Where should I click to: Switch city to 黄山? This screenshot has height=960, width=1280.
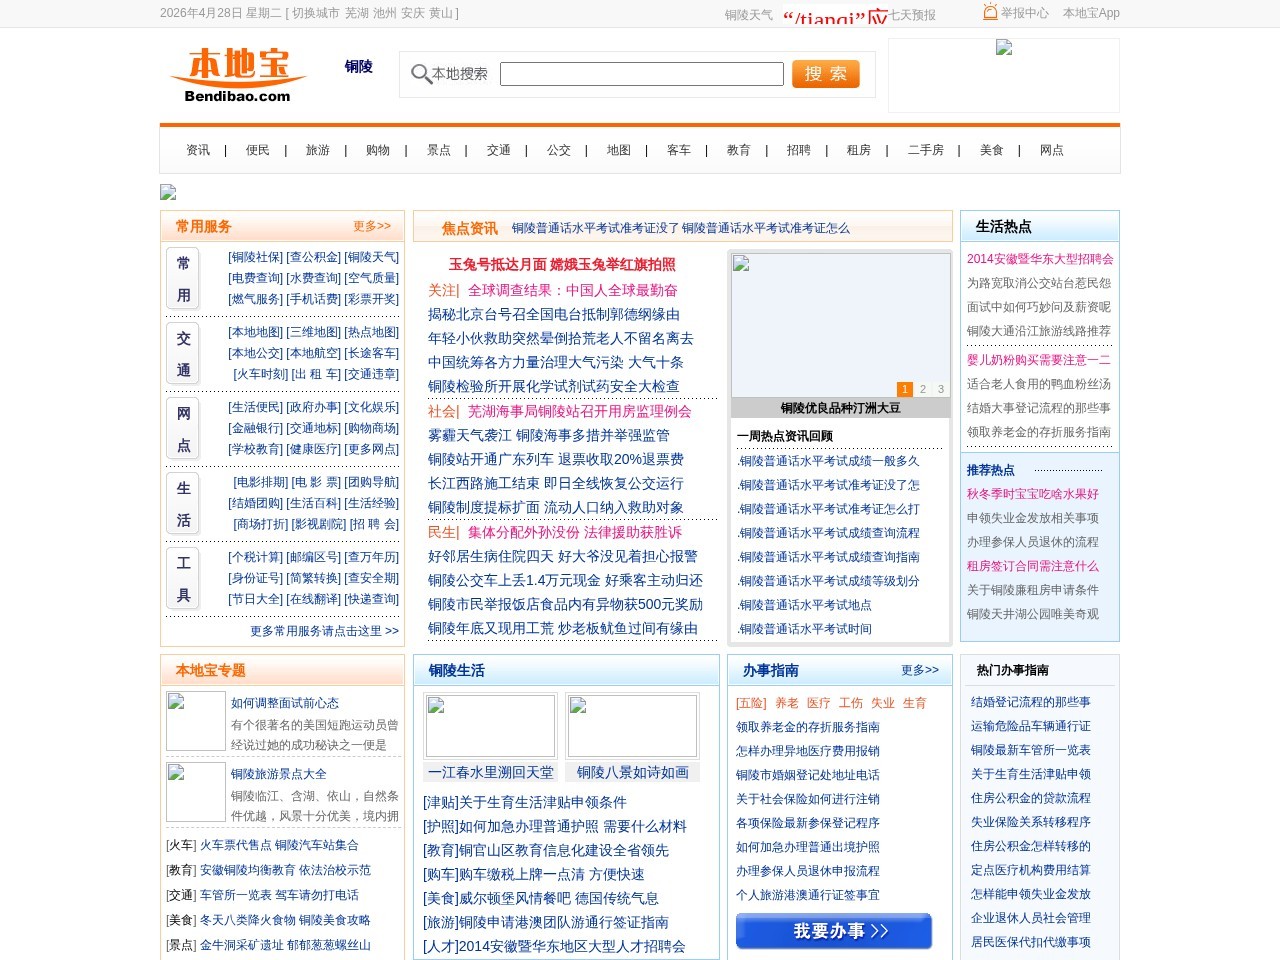(441, 13)
